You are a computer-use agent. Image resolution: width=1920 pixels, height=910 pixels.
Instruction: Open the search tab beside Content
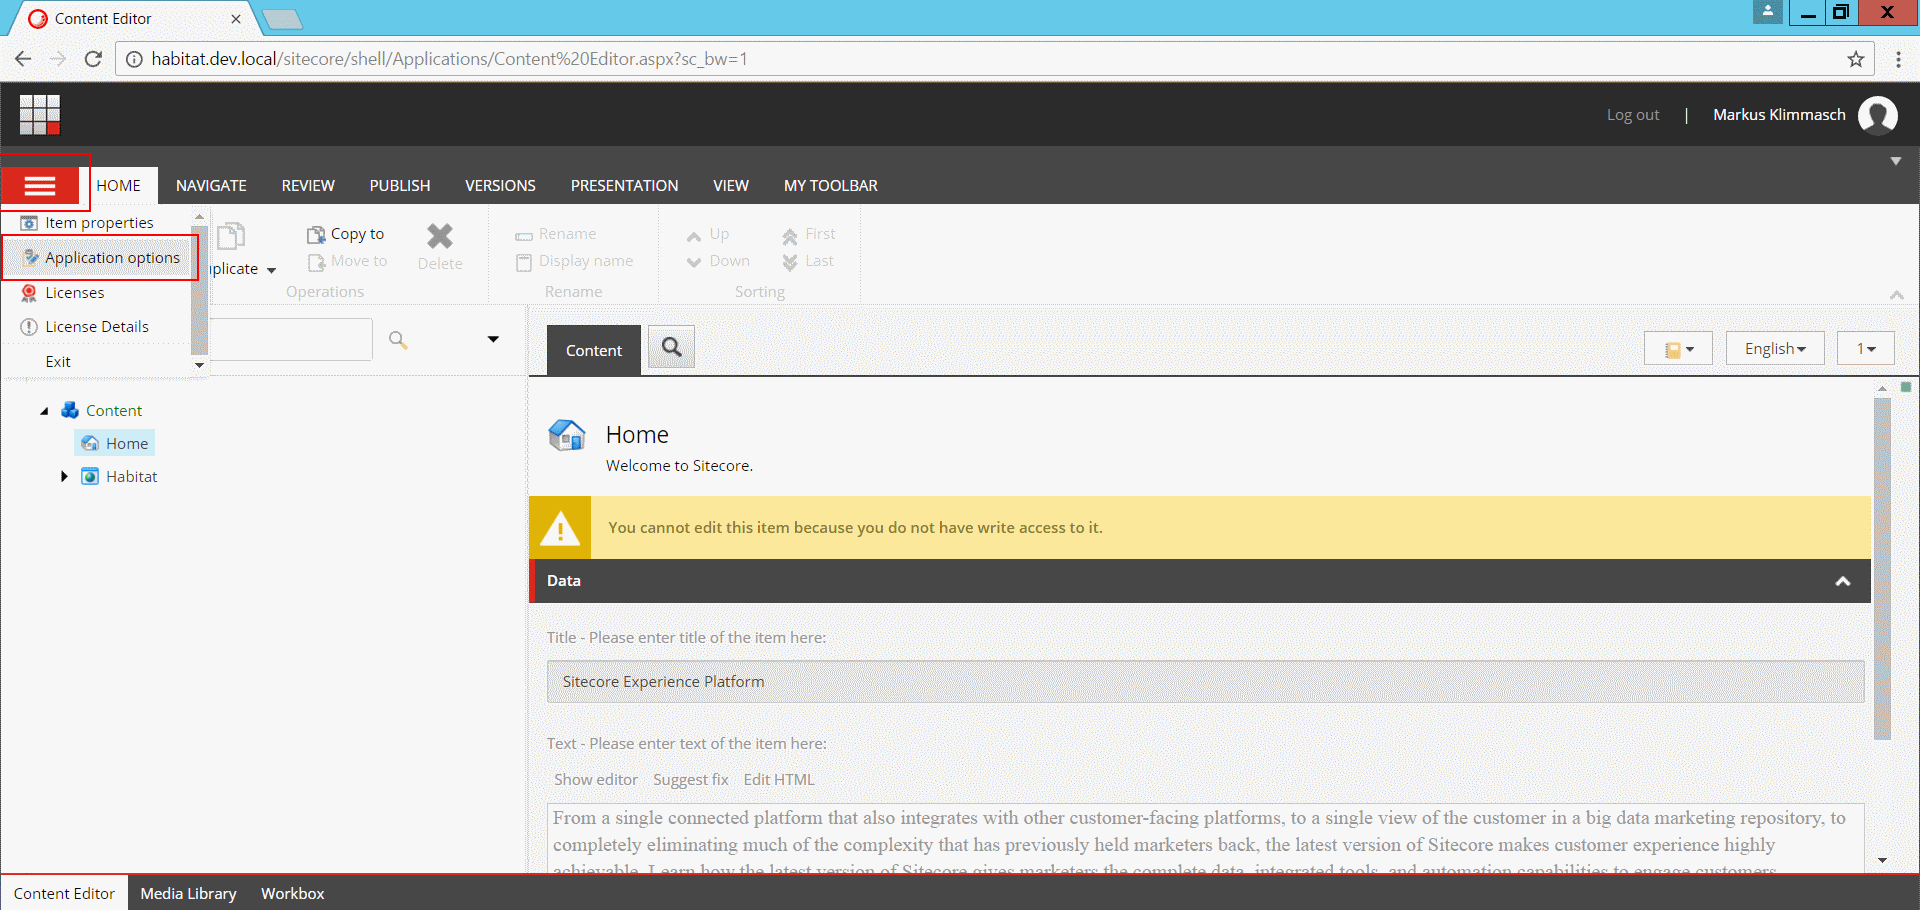click(x=672, y=347)
